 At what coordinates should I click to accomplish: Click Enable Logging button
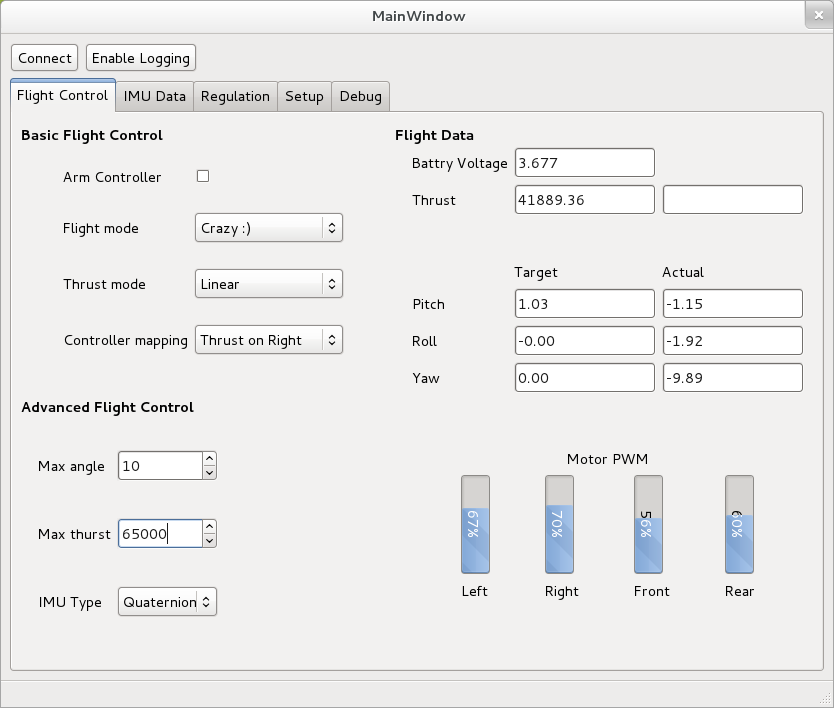tap(141, 58)
